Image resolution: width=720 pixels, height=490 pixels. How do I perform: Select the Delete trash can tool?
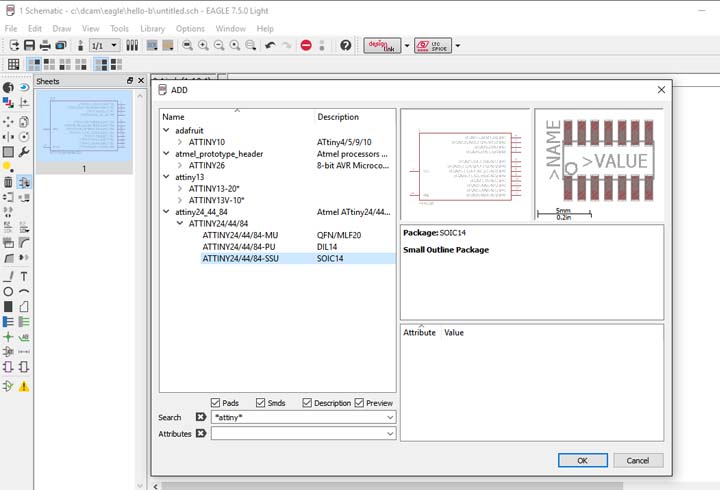[8, 182]
